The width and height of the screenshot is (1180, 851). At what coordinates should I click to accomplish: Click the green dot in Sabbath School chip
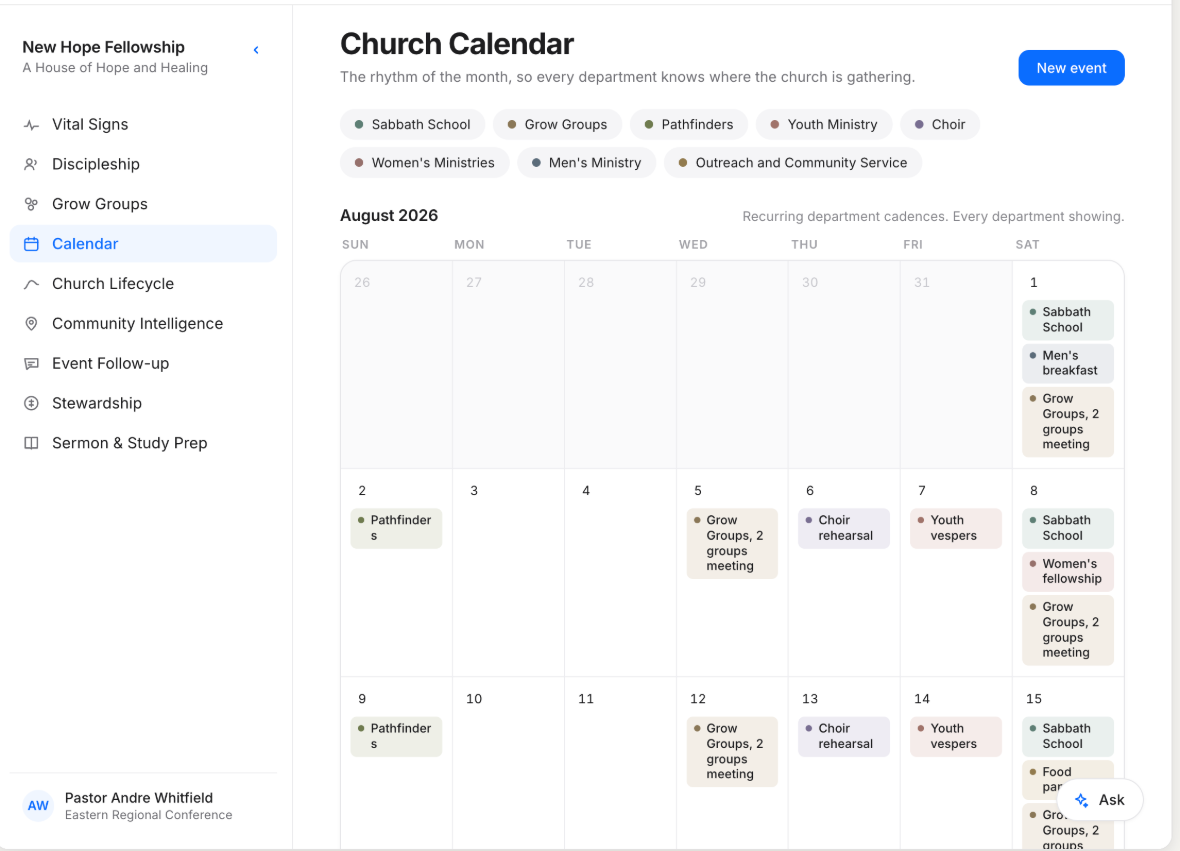359,124
